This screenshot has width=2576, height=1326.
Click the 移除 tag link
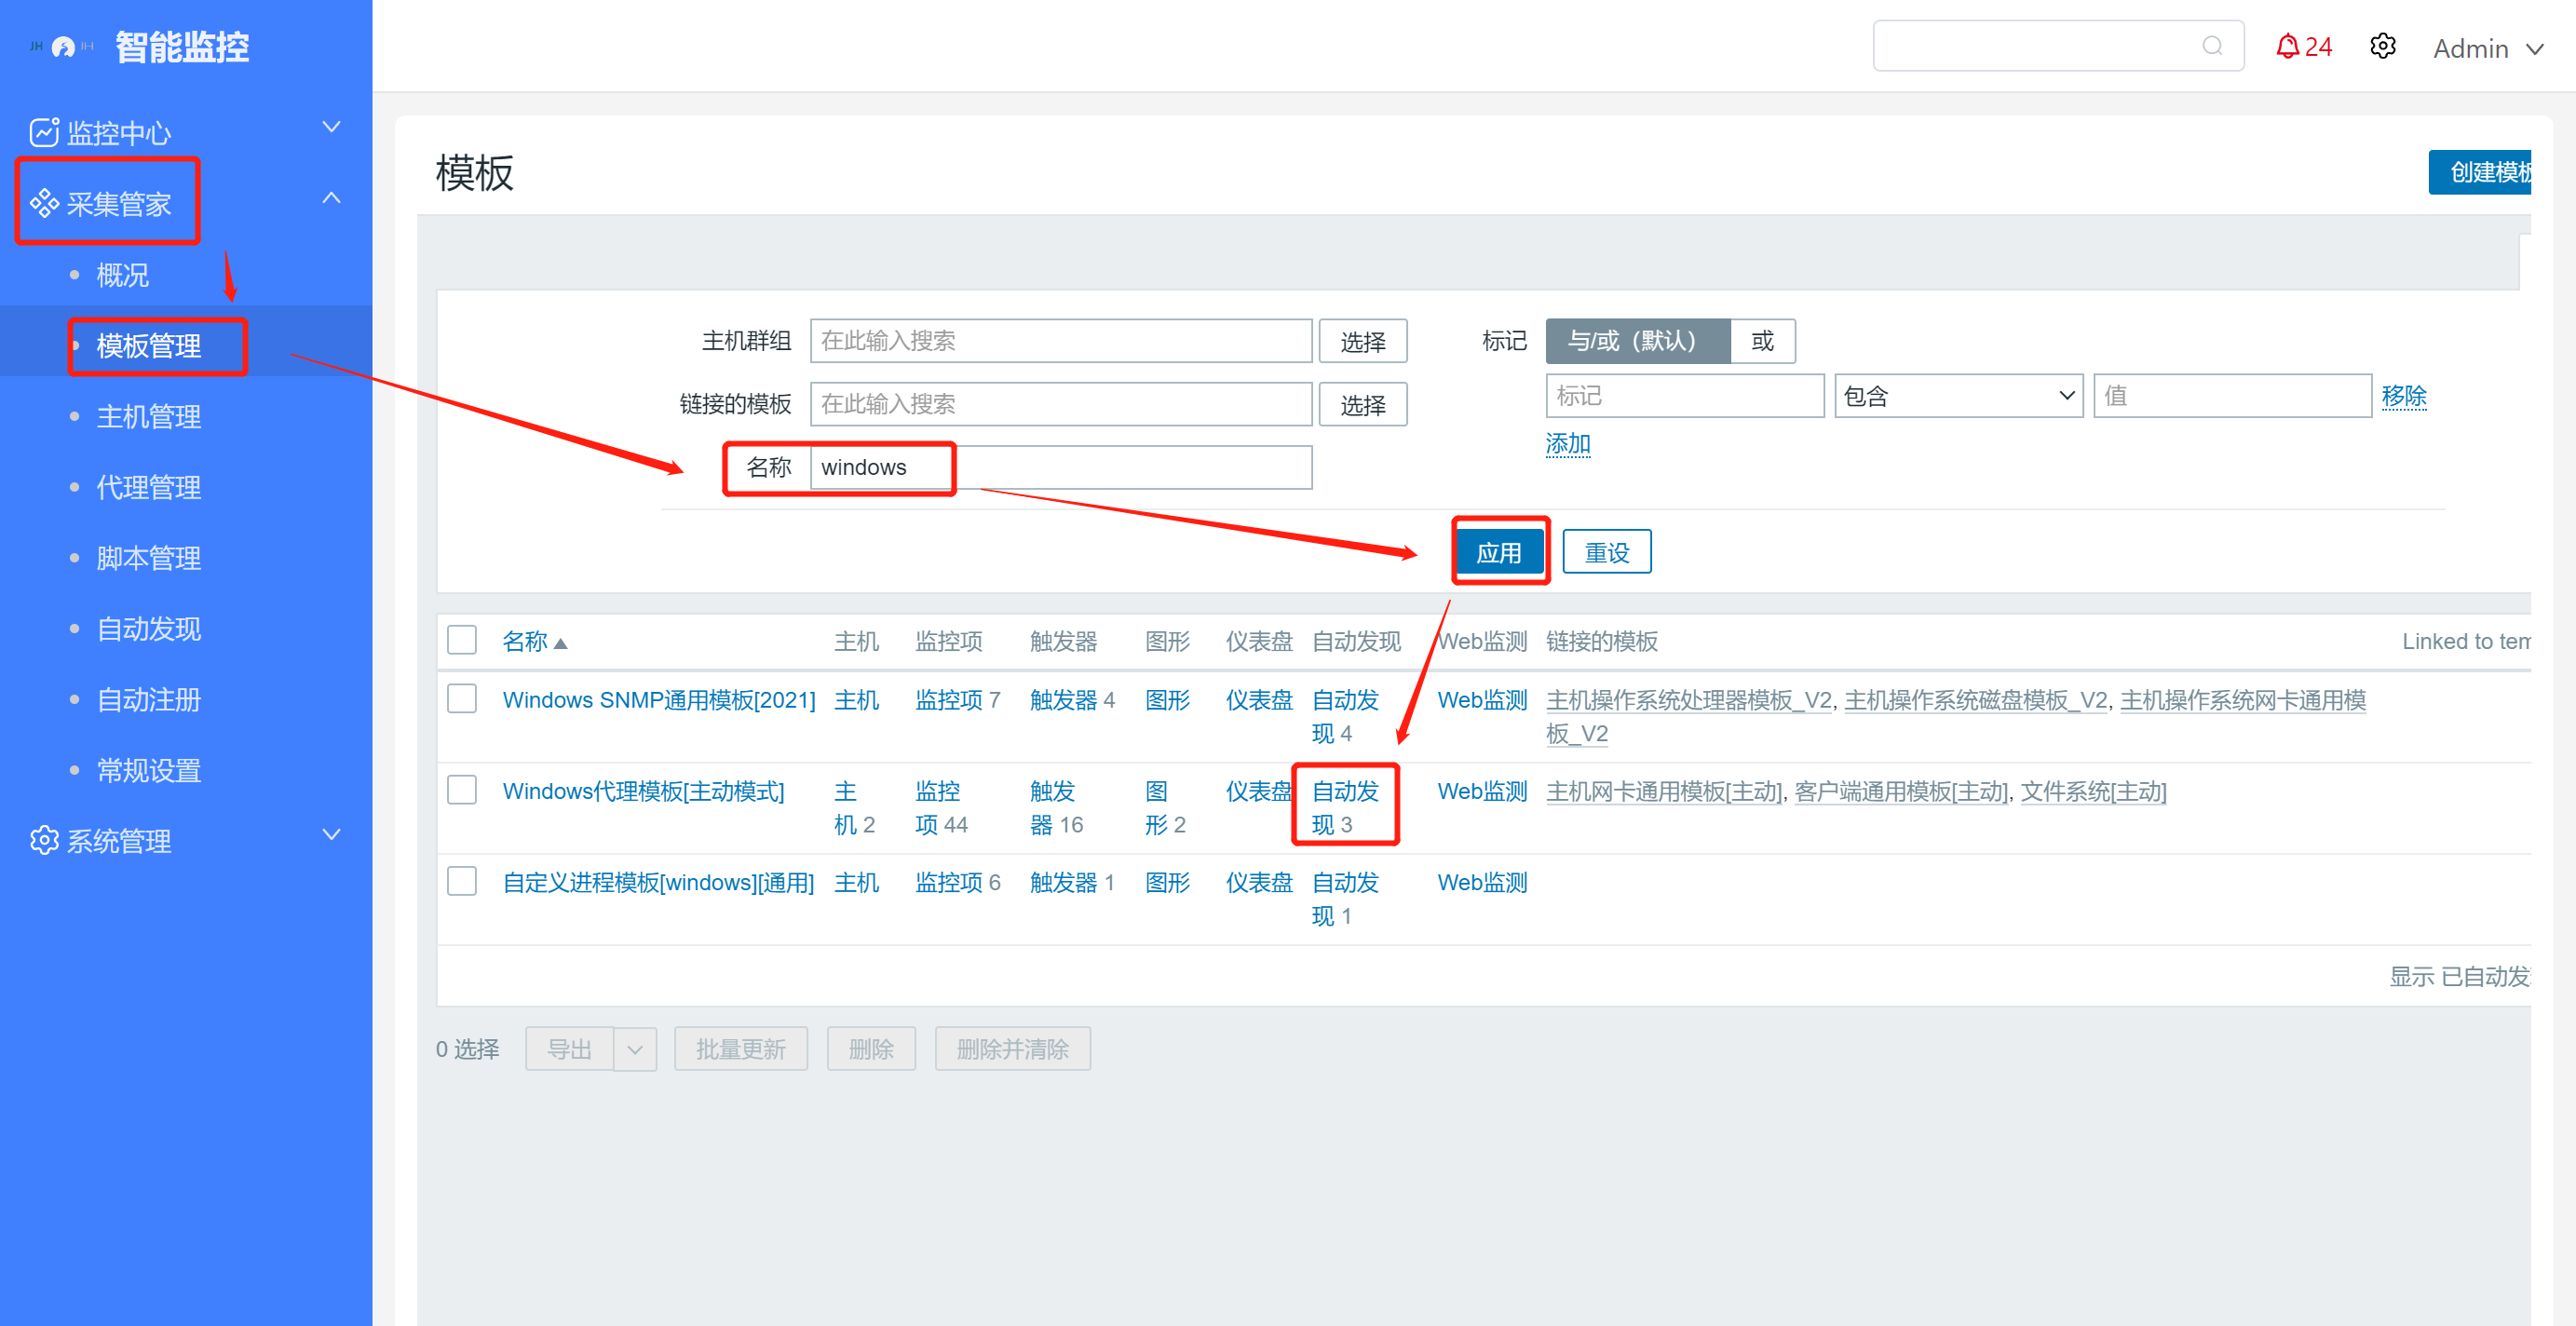[2403, 396]
